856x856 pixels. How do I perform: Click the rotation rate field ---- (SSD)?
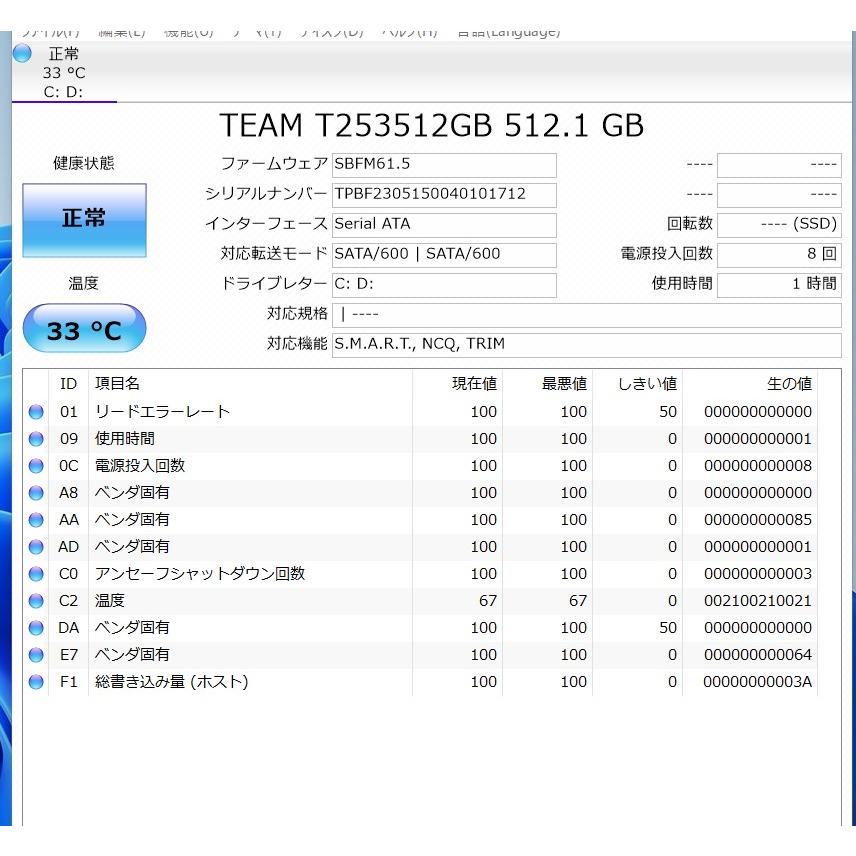[x=779, y=225]
